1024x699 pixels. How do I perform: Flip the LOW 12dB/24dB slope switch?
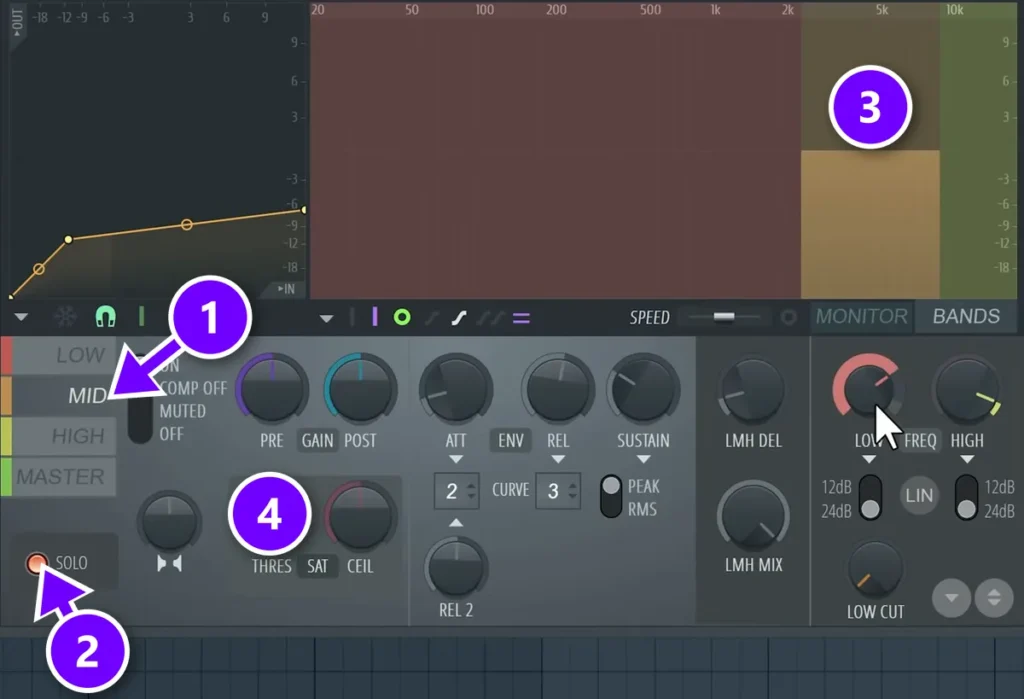(x=870, y=497)
